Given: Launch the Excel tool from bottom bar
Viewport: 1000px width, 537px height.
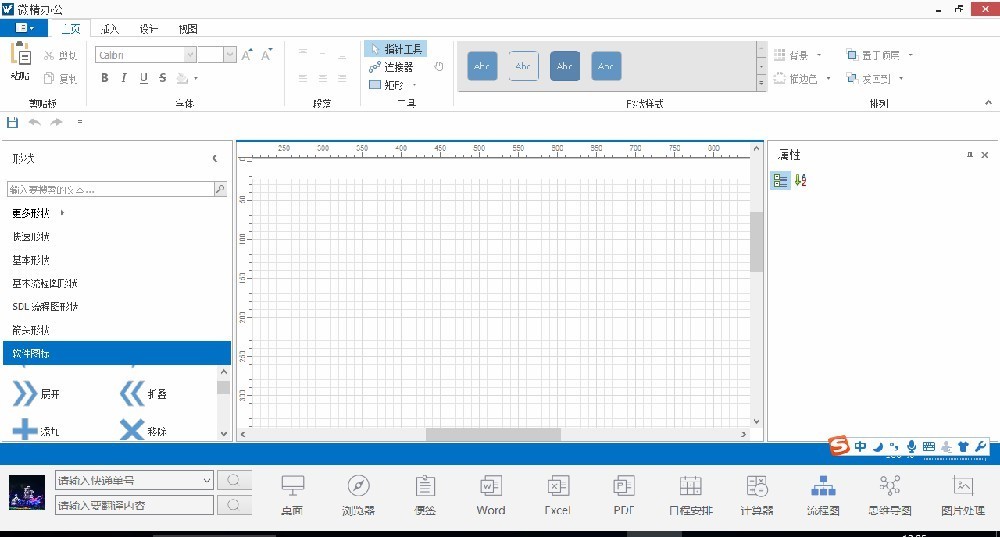Looking at the screenshot, I should tap(557, 495).
